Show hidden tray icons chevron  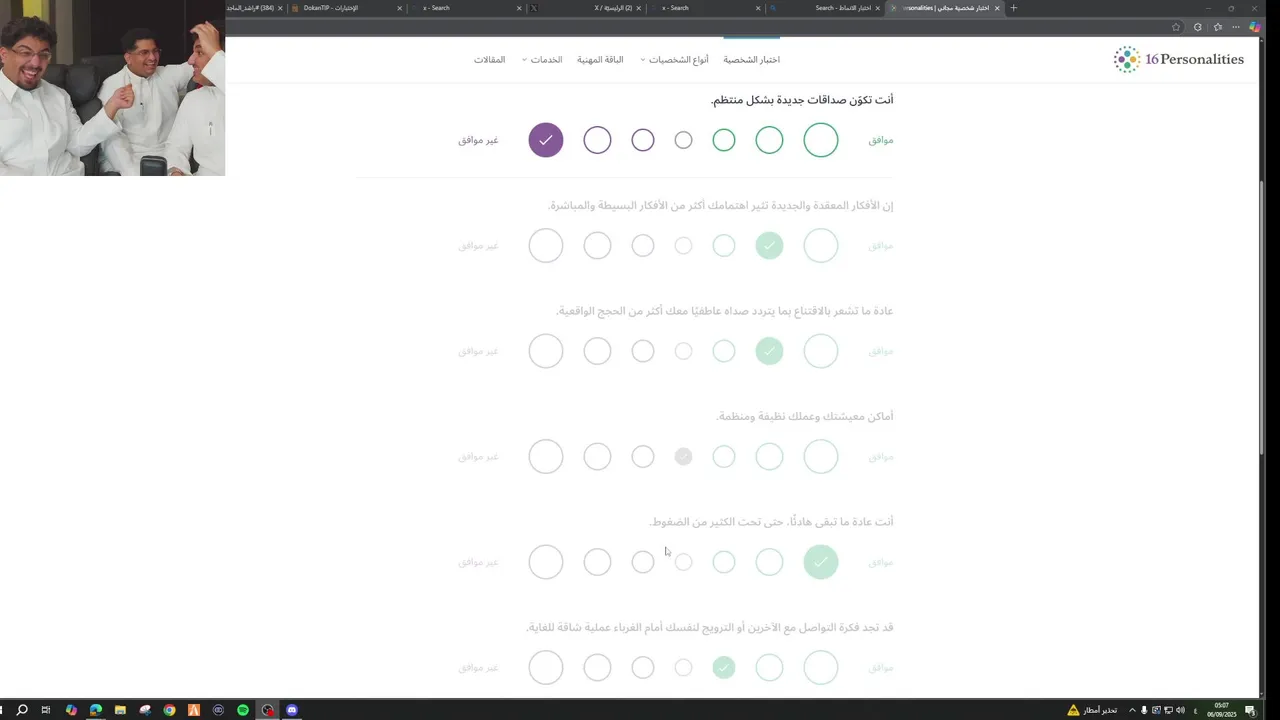(x=1130, y=710)
